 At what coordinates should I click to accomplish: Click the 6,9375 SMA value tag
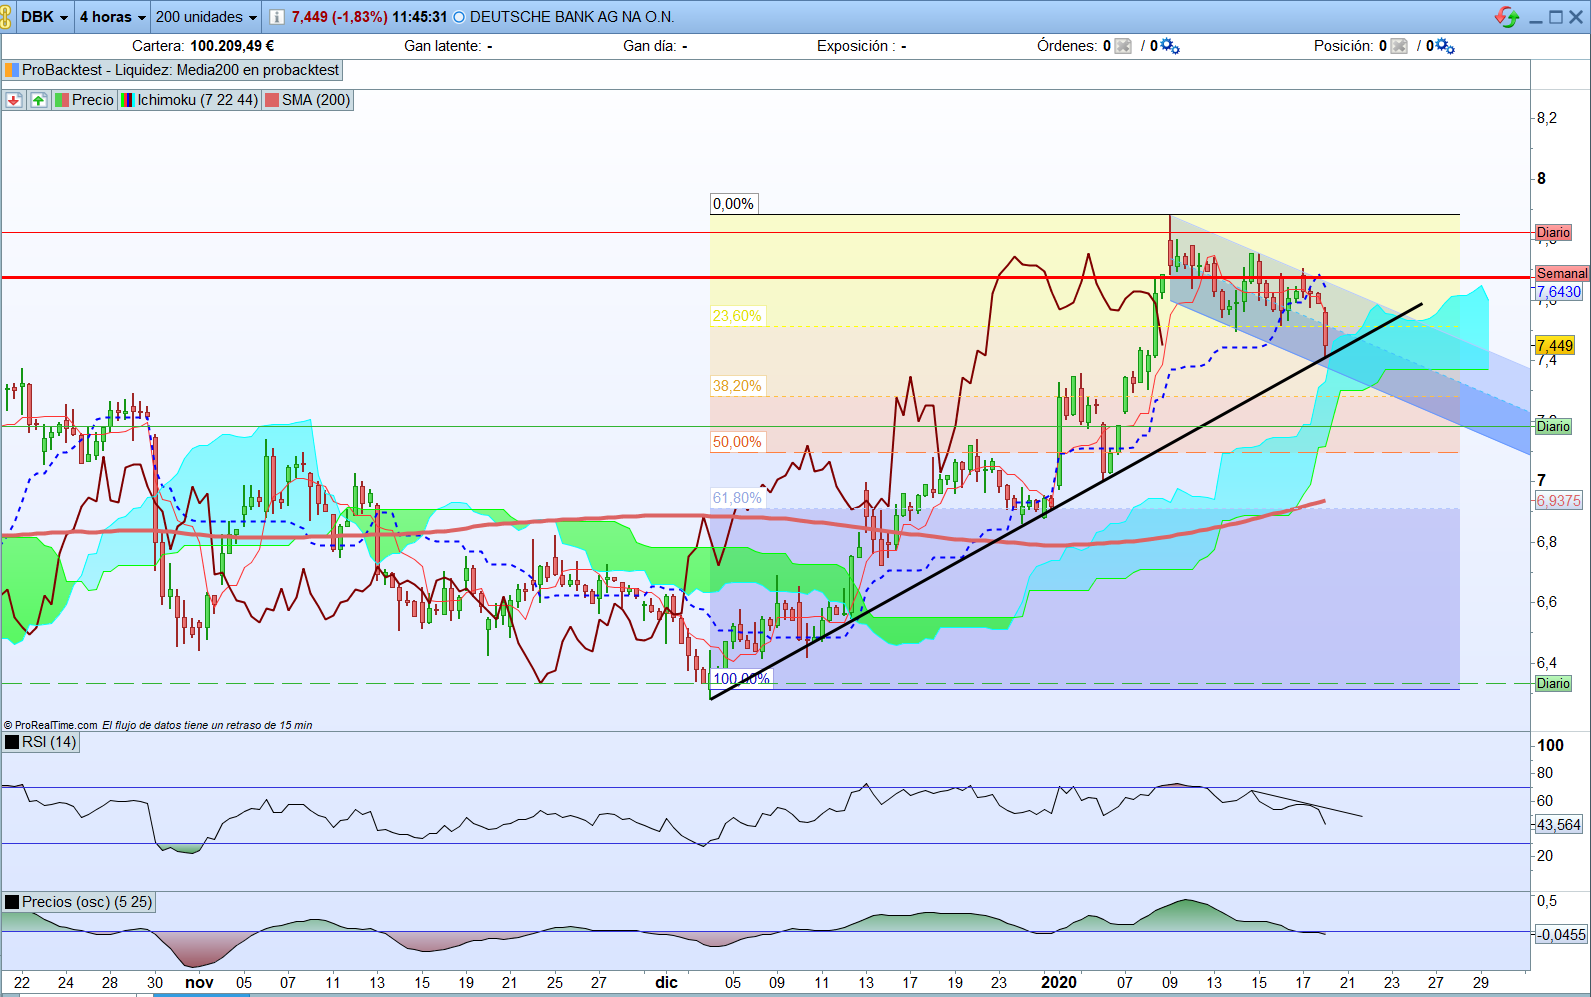click(x=1559, y=501)
